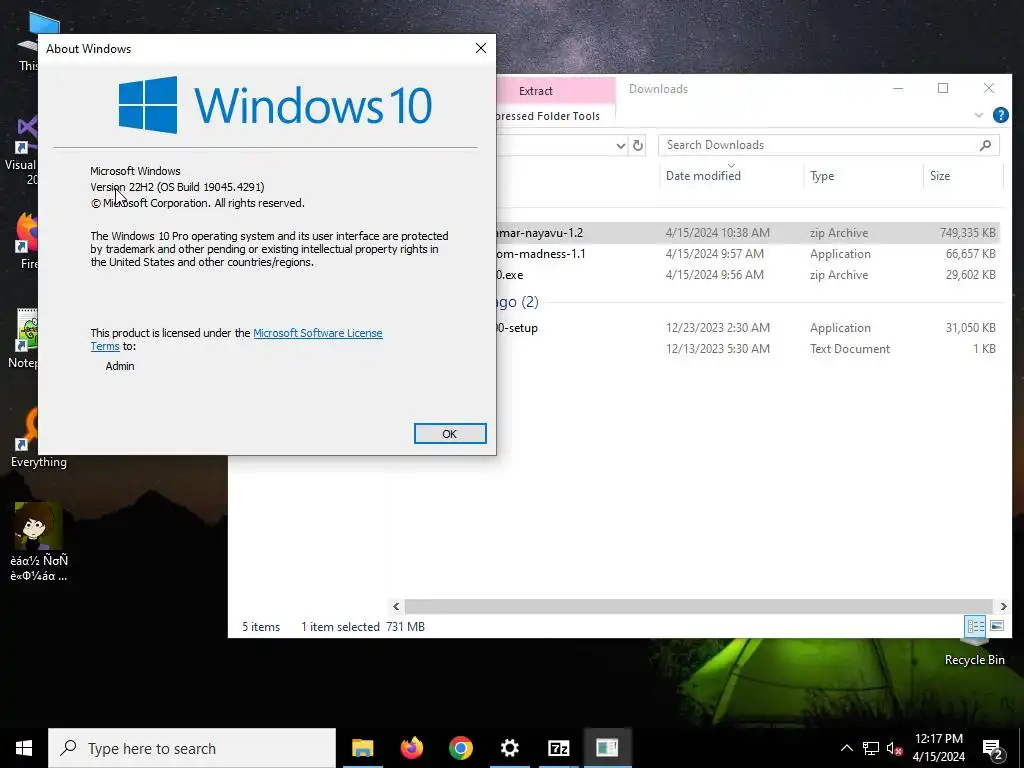
Task: Click left arrow of horizontal scrollbar
Action: (x=396, y=607)
